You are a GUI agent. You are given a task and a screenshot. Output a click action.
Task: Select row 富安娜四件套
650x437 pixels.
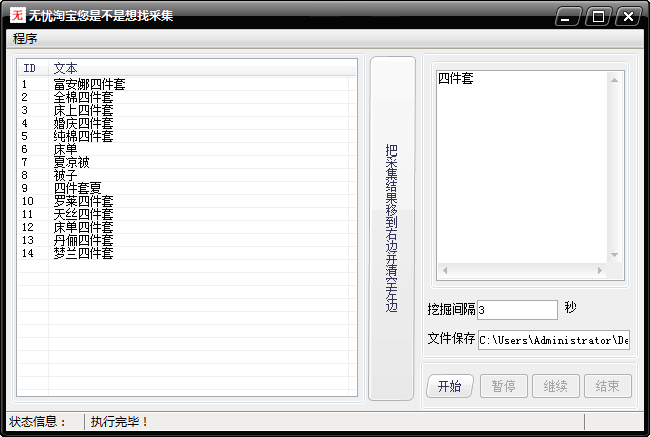tap(187, 84)
